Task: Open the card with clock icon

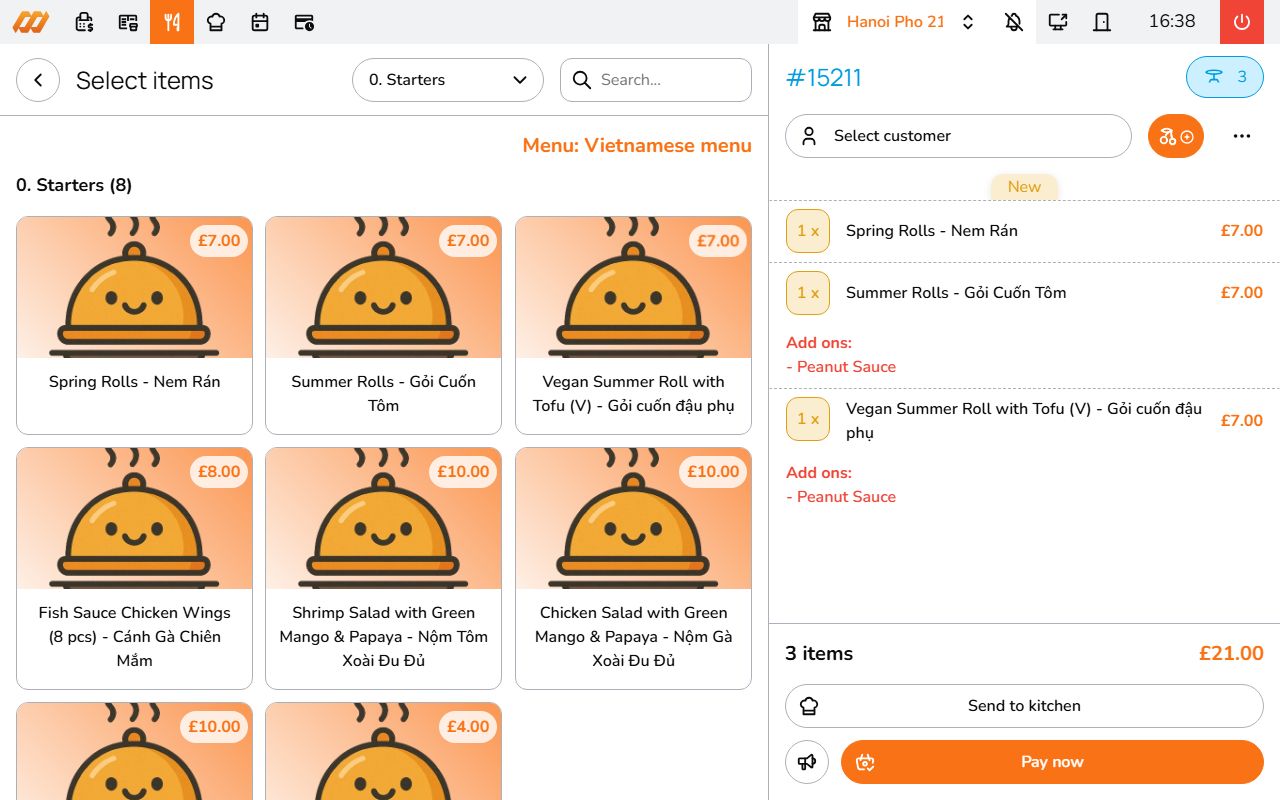Action: (x=304, y=22)
